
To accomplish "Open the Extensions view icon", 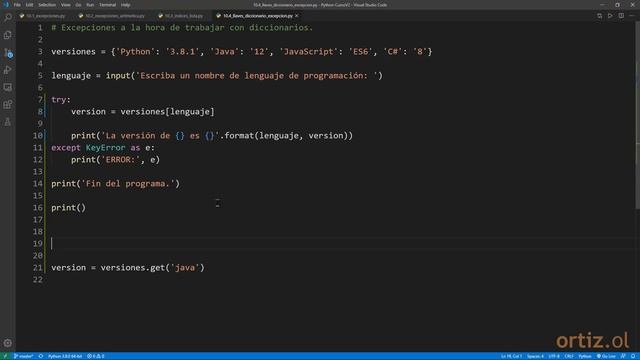I will [x=8, y=105].
